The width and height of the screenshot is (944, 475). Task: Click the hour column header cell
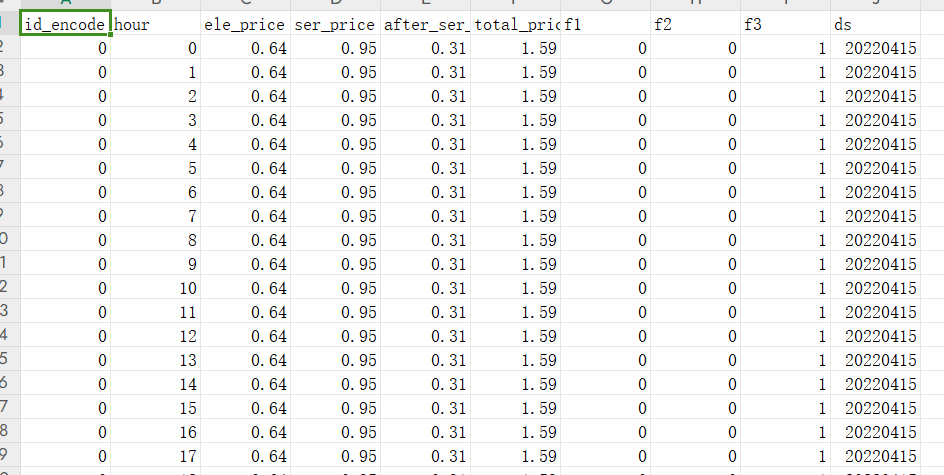(155, 24)
